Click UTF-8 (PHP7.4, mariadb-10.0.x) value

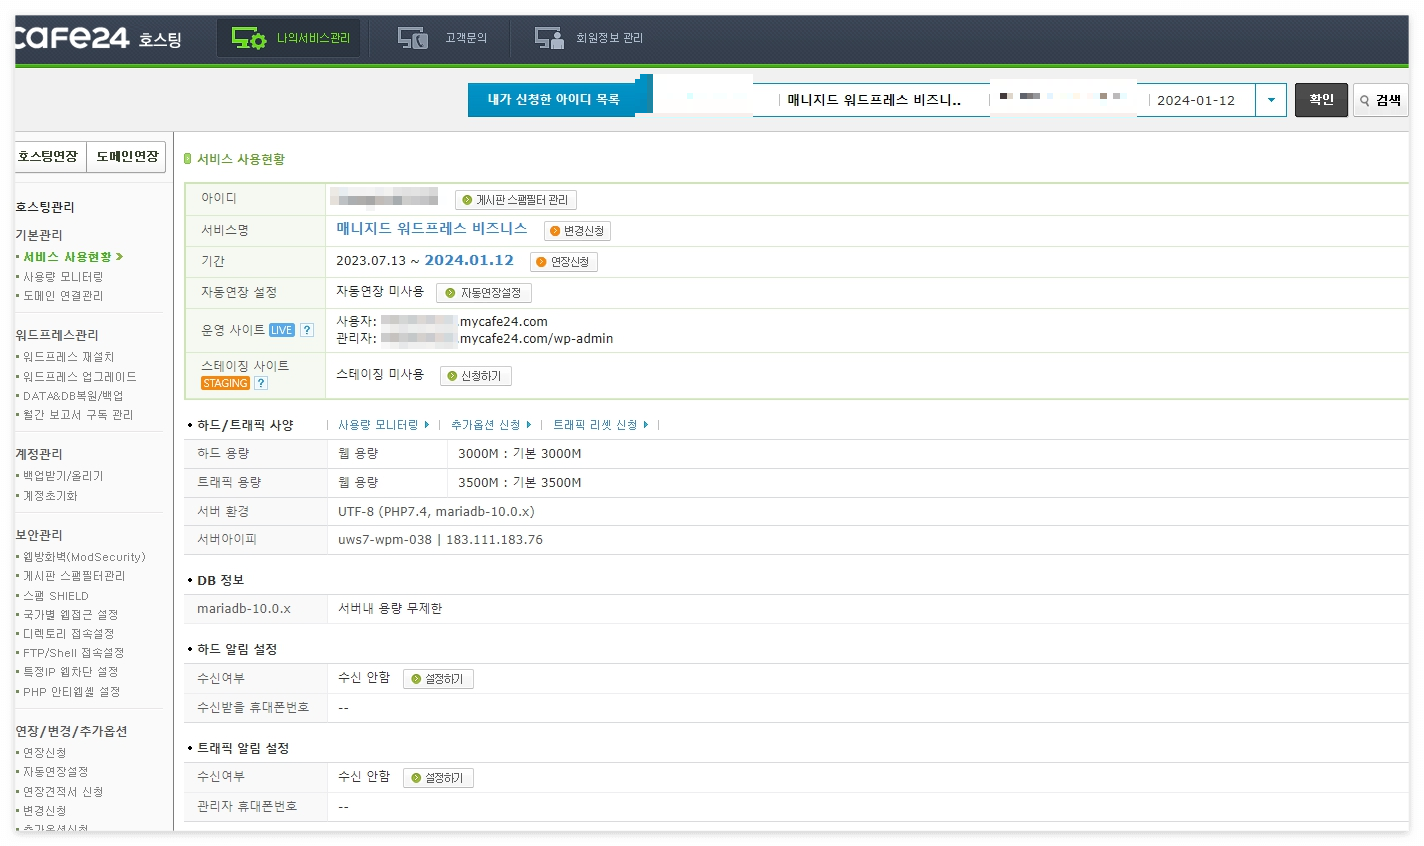click(436, 511)
